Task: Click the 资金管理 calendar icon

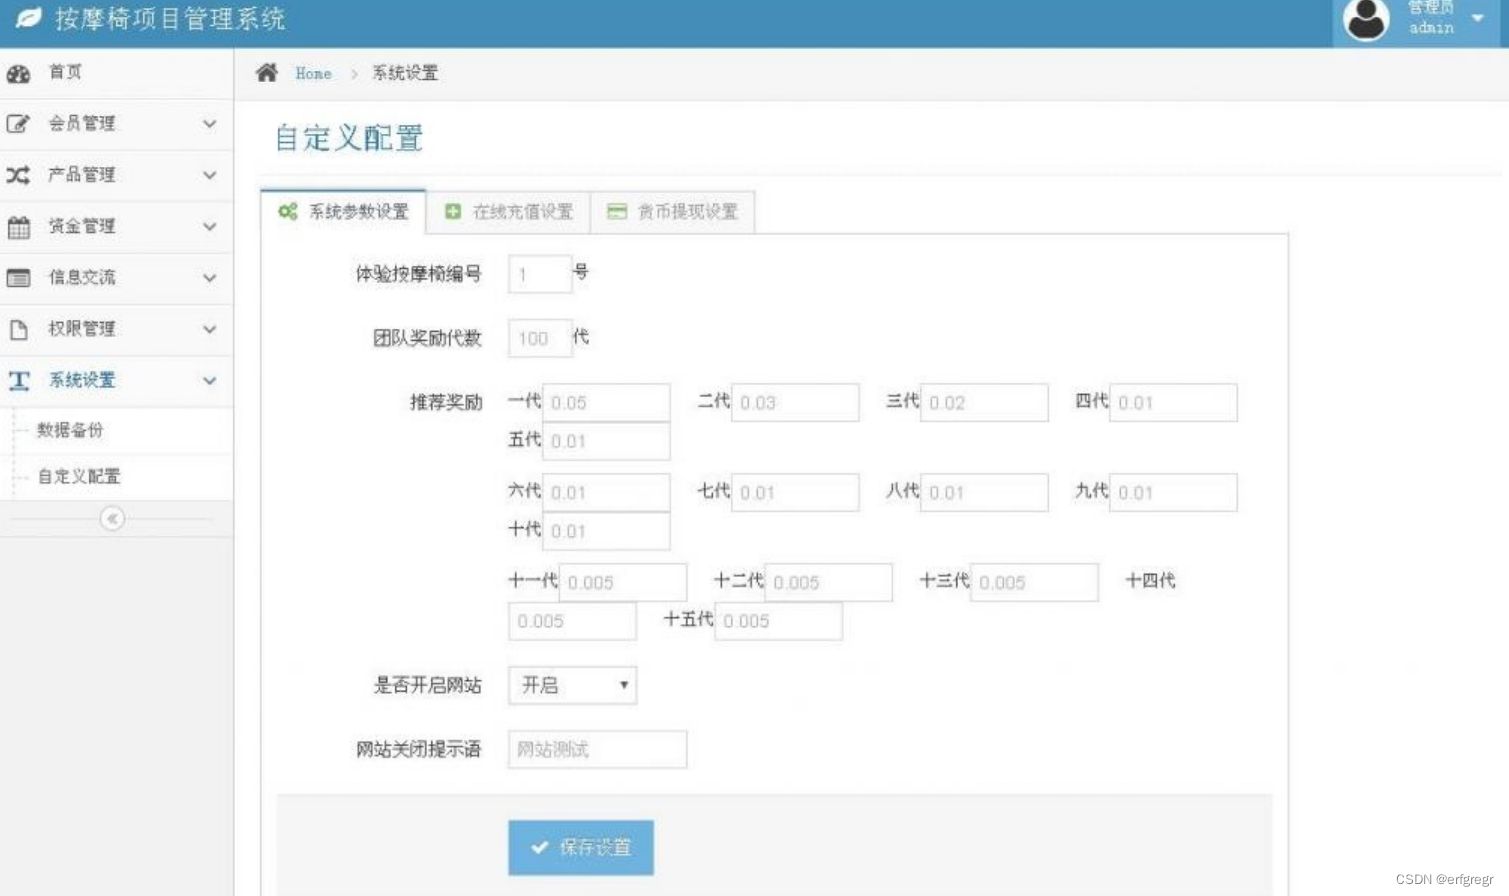Action: [17, 226]
